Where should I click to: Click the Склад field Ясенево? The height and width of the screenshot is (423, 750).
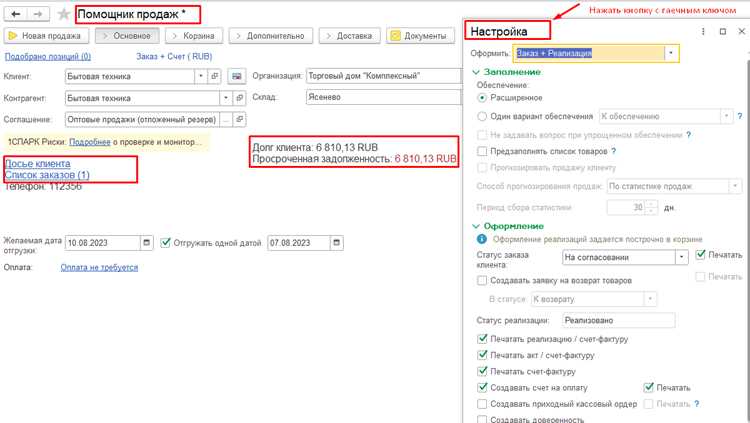point(384,97)
